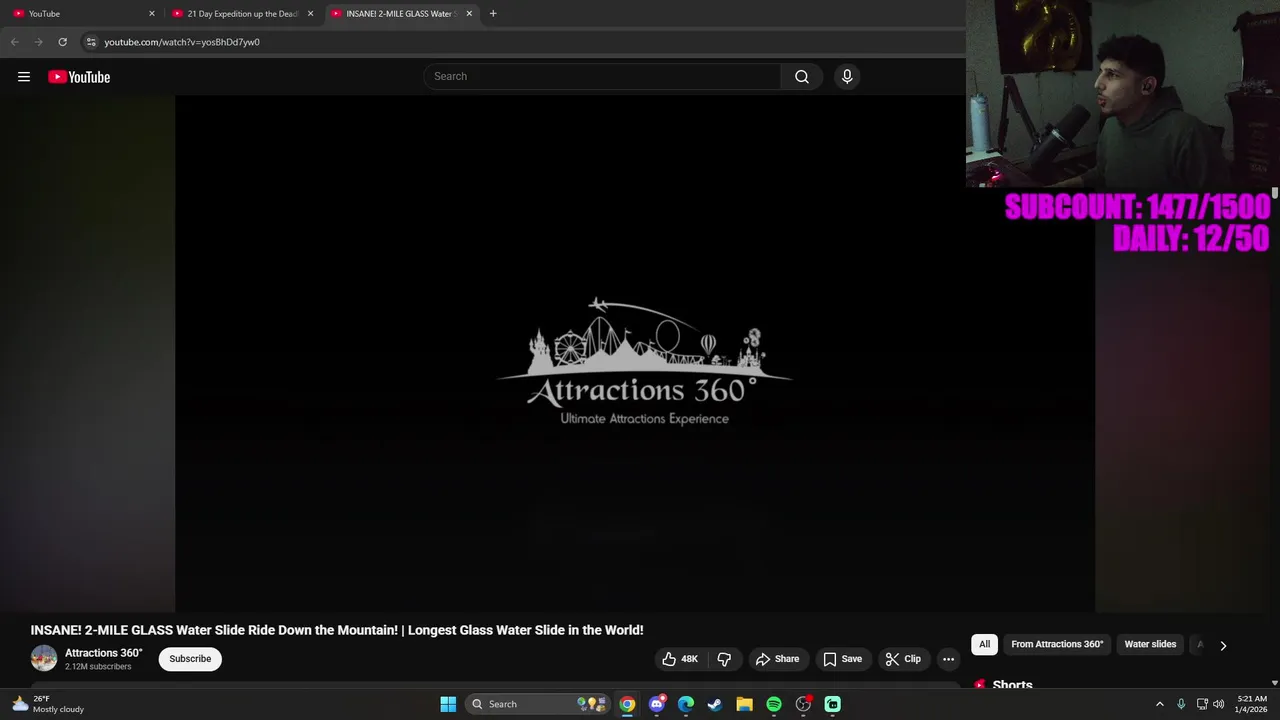The height and width of the screenshot is (720, 1280).
Task: Start voice search with microphone icon
Action: coord(847,76)
